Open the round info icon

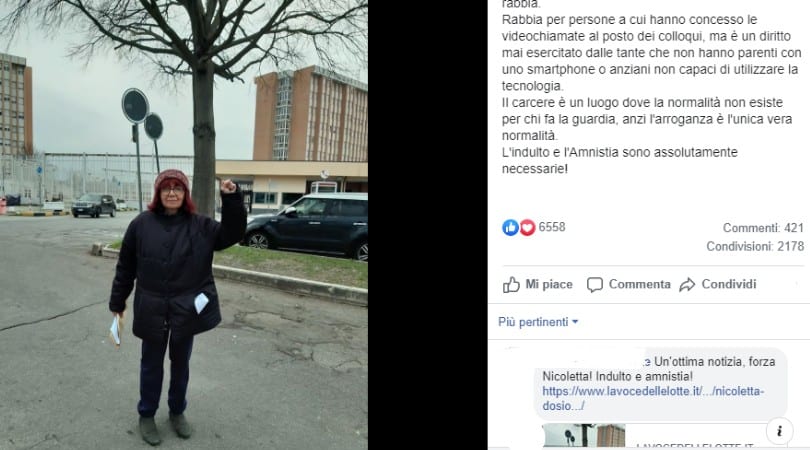(780, 430)
